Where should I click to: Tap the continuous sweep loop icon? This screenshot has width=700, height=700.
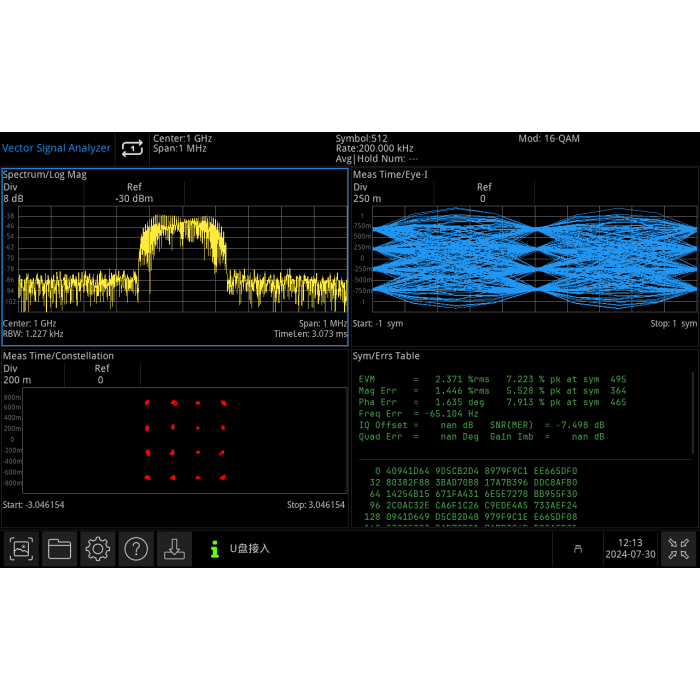click(x=132, y=148)
